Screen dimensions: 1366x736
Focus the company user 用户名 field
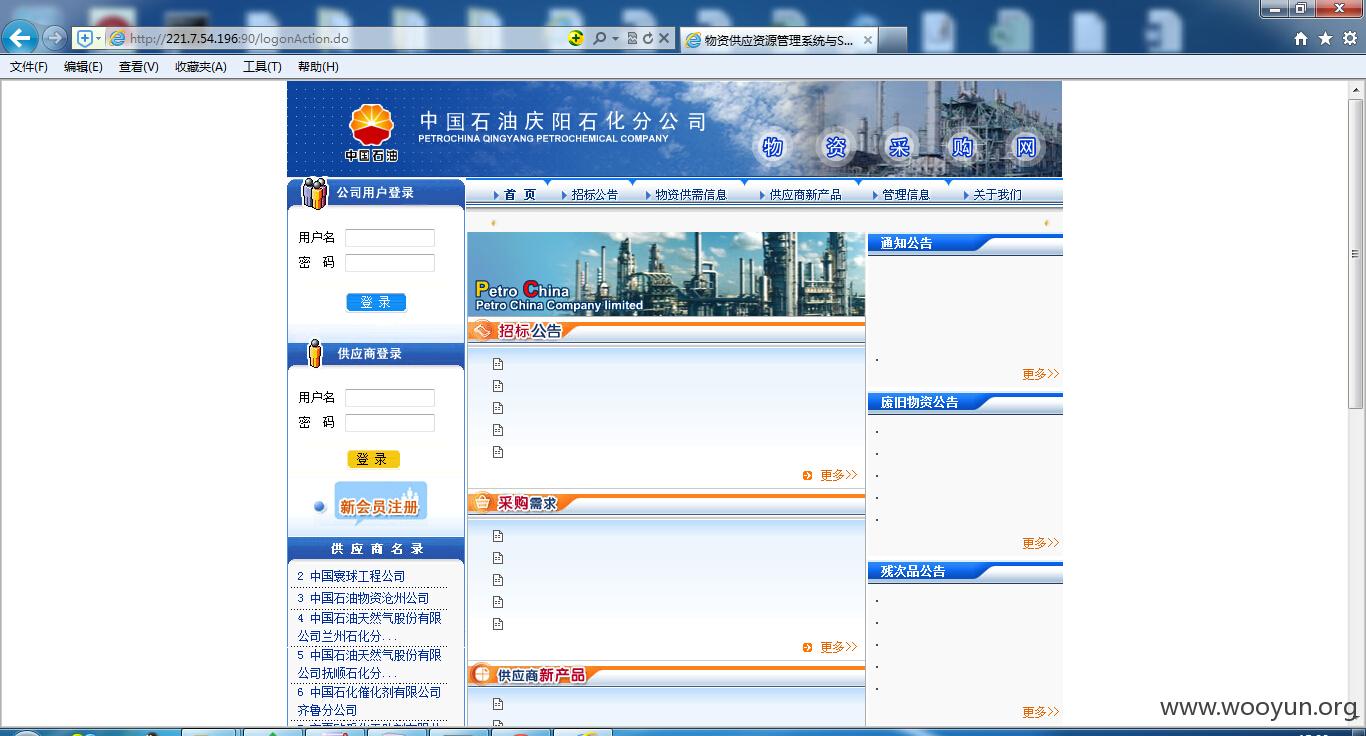coord(390,238)
